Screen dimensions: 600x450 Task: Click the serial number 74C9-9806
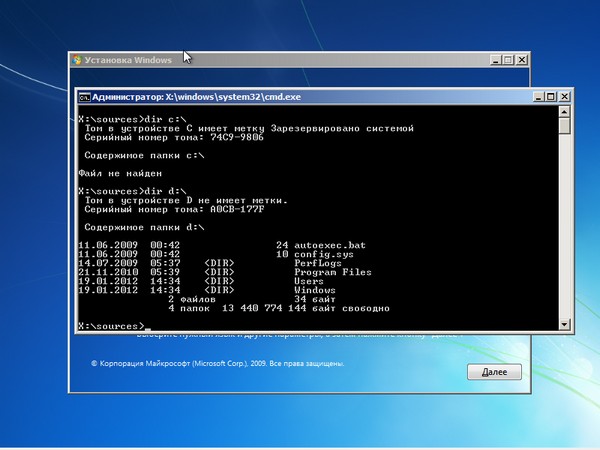tap(236, 137)
